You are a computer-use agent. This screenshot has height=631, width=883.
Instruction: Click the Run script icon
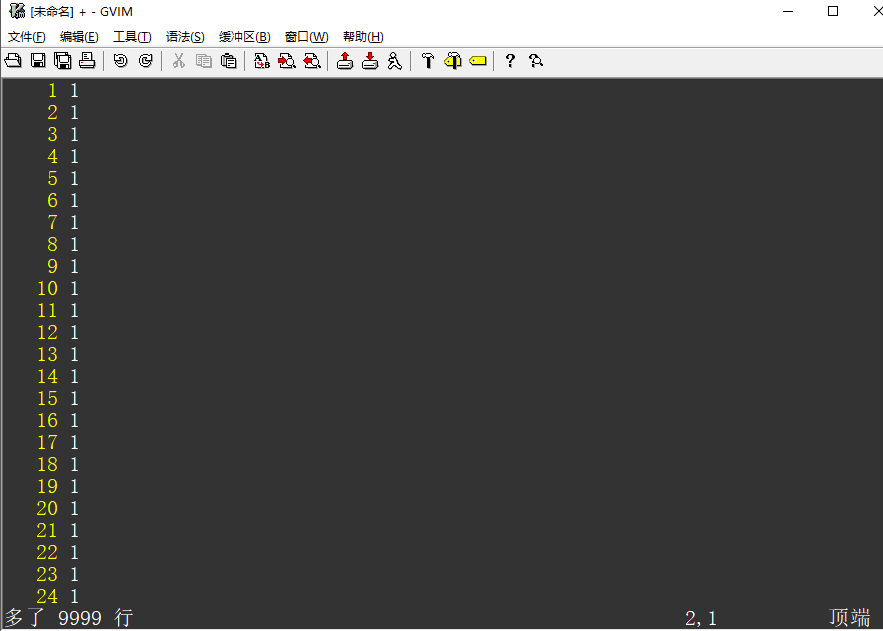394,61
